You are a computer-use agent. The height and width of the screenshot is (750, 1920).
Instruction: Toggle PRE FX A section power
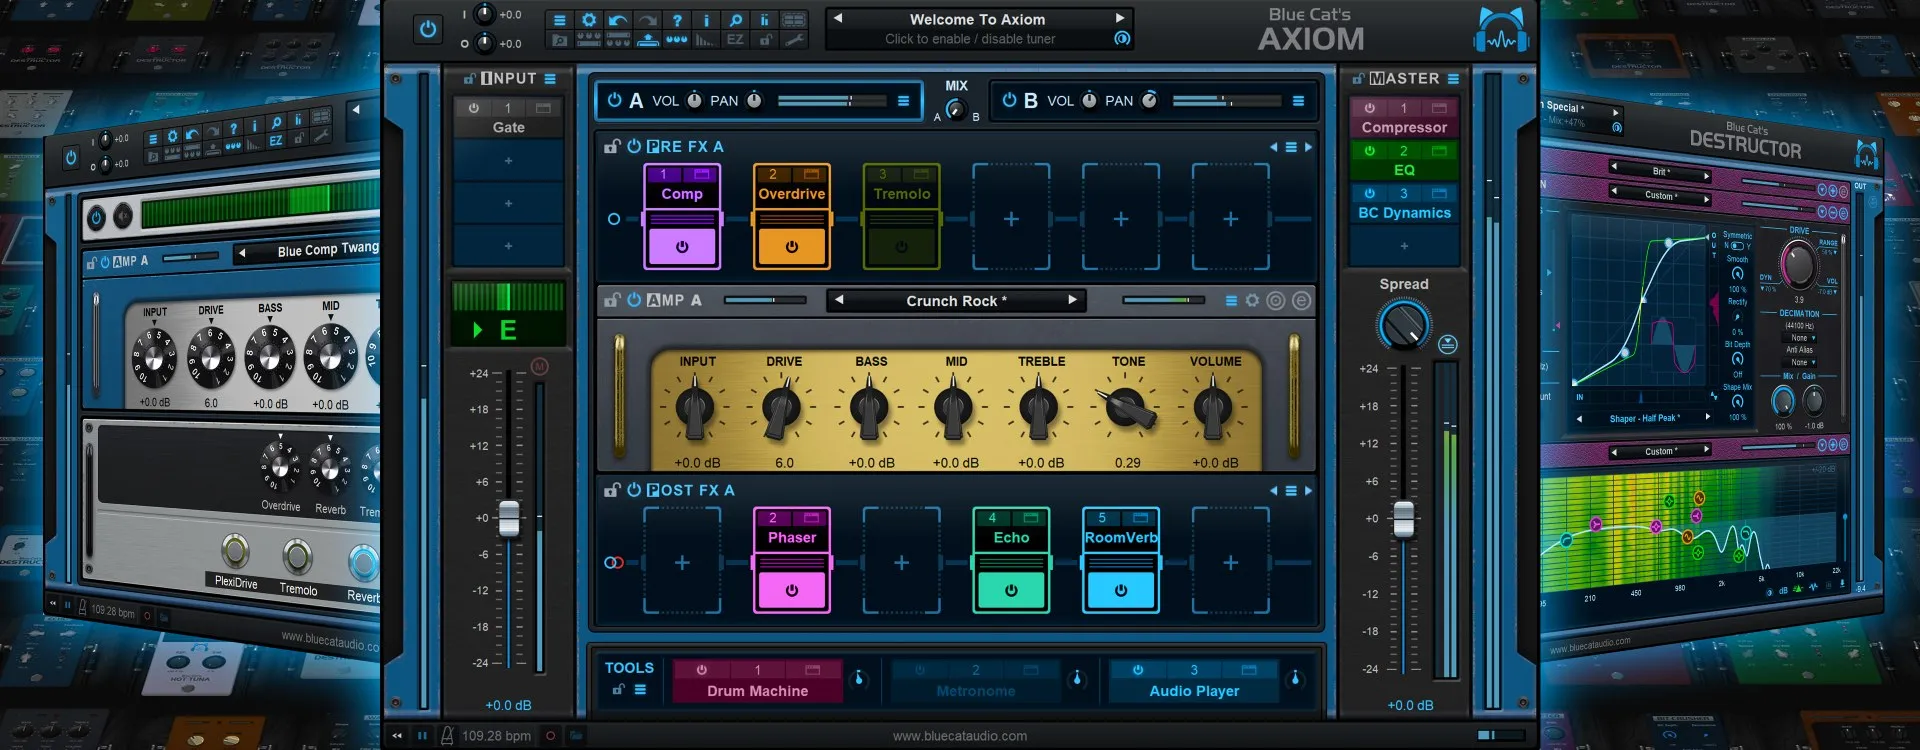pos(634,146)
